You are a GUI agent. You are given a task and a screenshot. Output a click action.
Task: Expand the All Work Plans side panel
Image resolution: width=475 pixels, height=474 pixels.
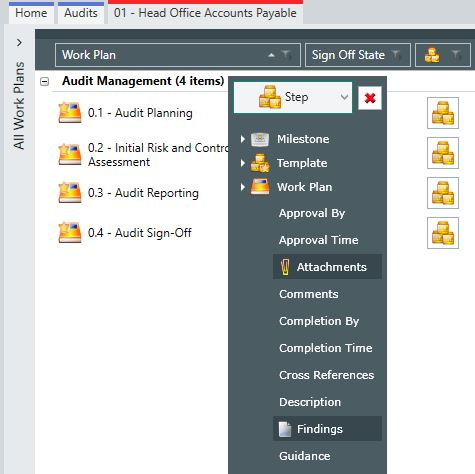tap(19, 43)
